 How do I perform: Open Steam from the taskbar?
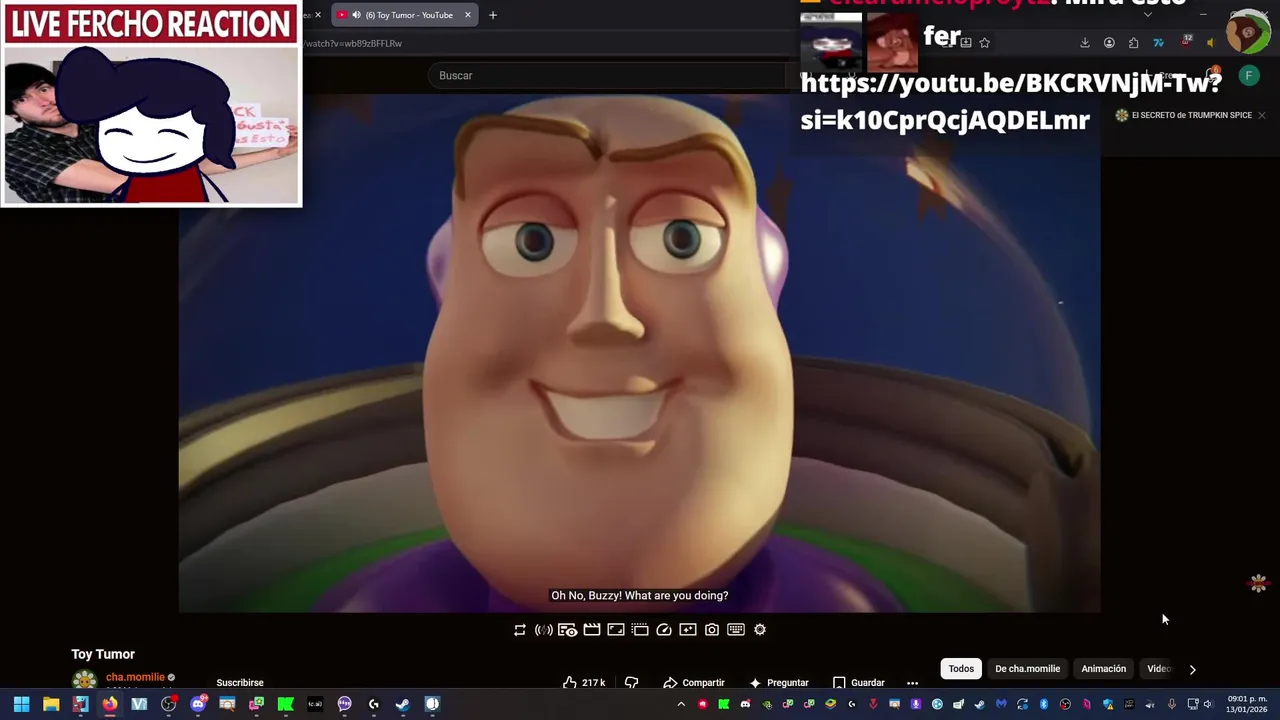coord(403,704)
